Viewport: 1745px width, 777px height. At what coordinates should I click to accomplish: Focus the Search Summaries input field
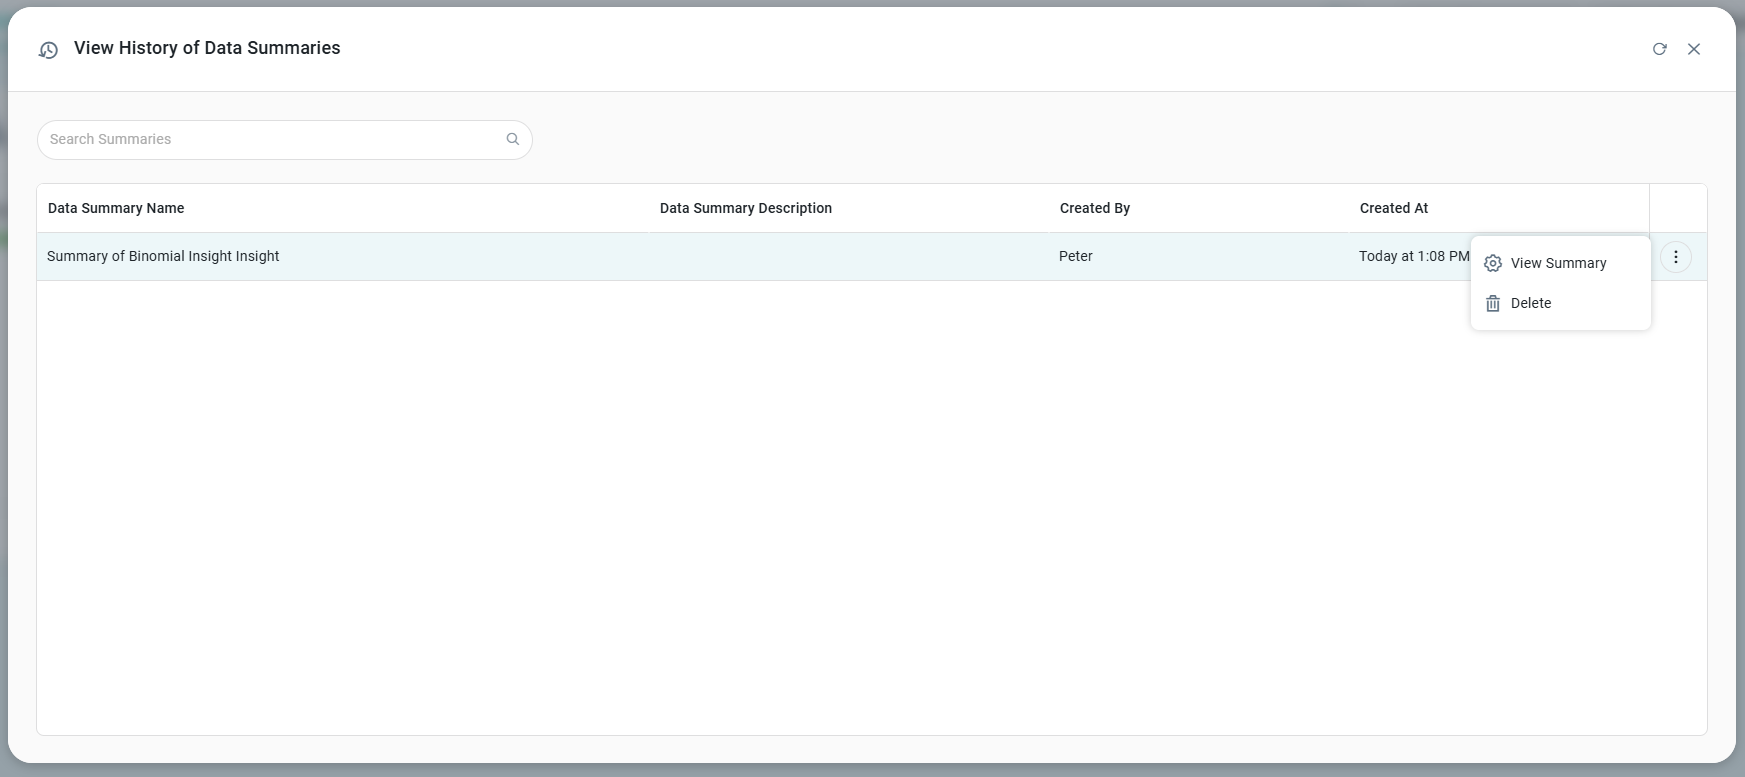270,139
